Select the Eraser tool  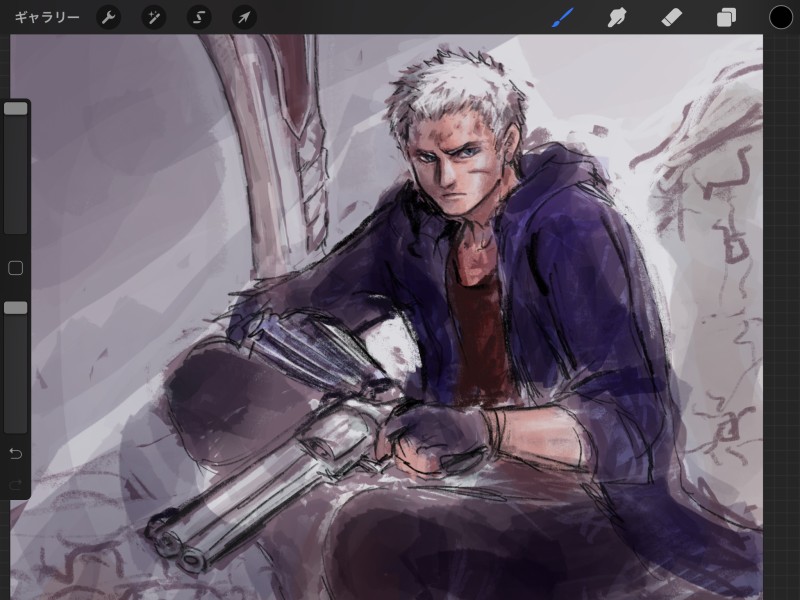point(671,18)
